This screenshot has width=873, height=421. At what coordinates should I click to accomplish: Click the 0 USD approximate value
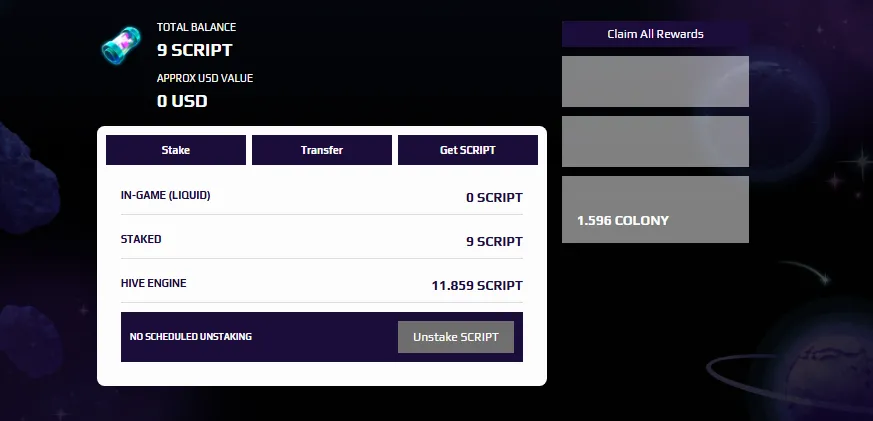click(x=182, y=101)
